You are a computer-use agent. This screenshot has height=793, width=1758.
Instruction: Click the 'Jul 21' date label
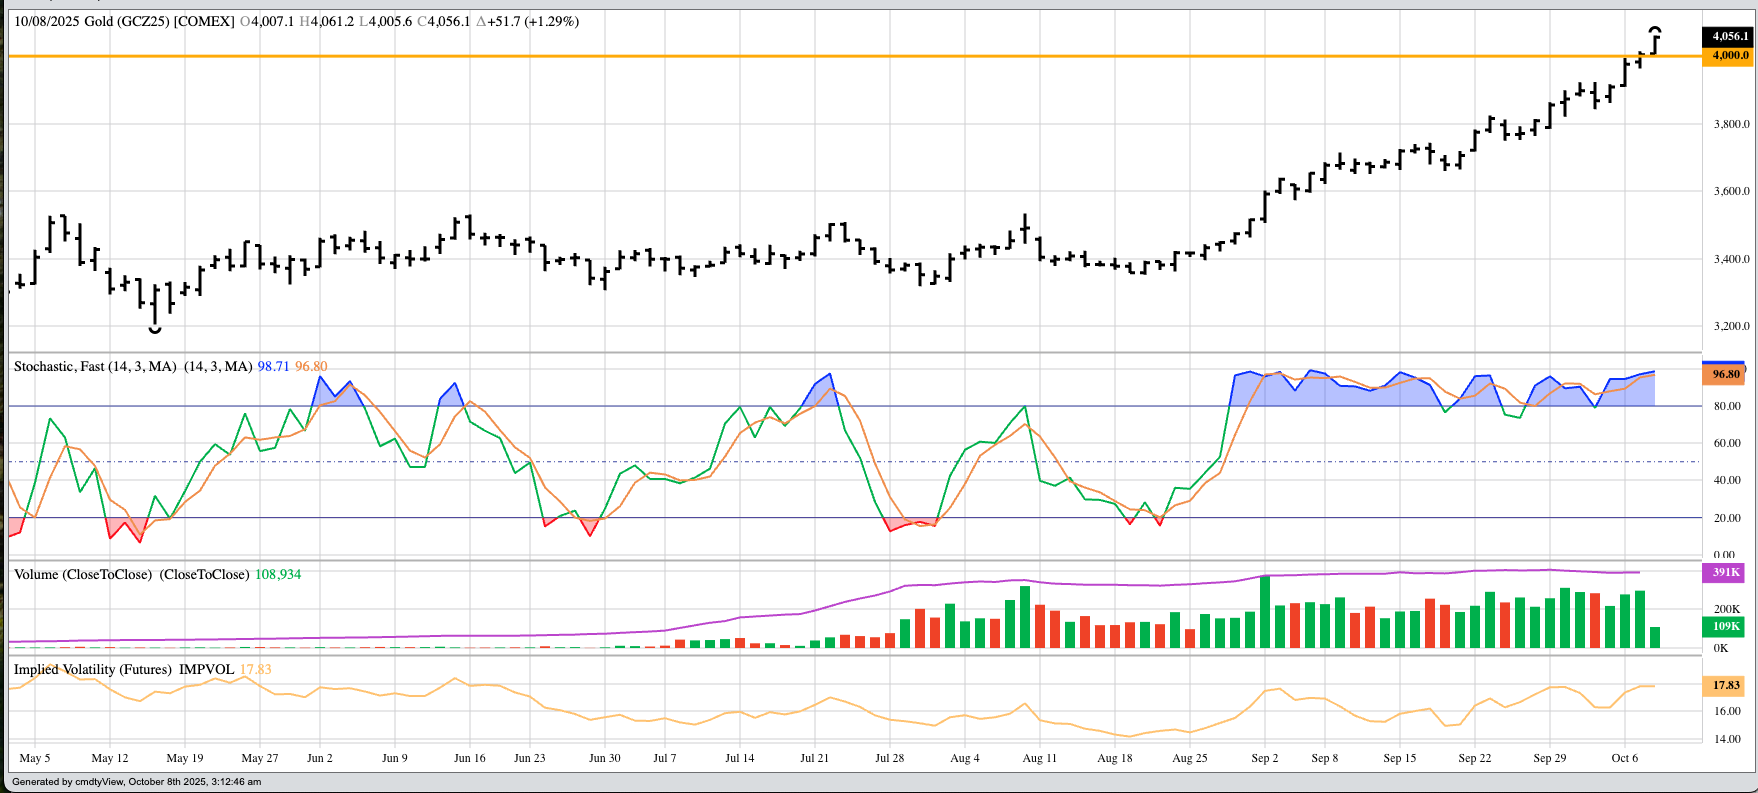point(815,758)
